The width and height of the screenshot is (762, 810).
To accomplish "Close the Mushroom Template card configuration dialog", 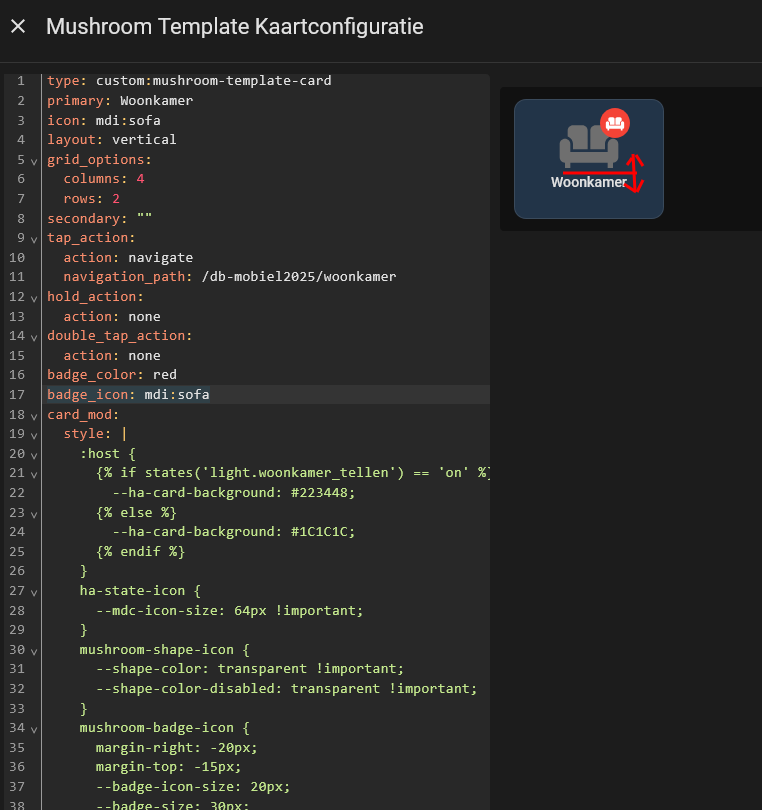I will 18,26.
